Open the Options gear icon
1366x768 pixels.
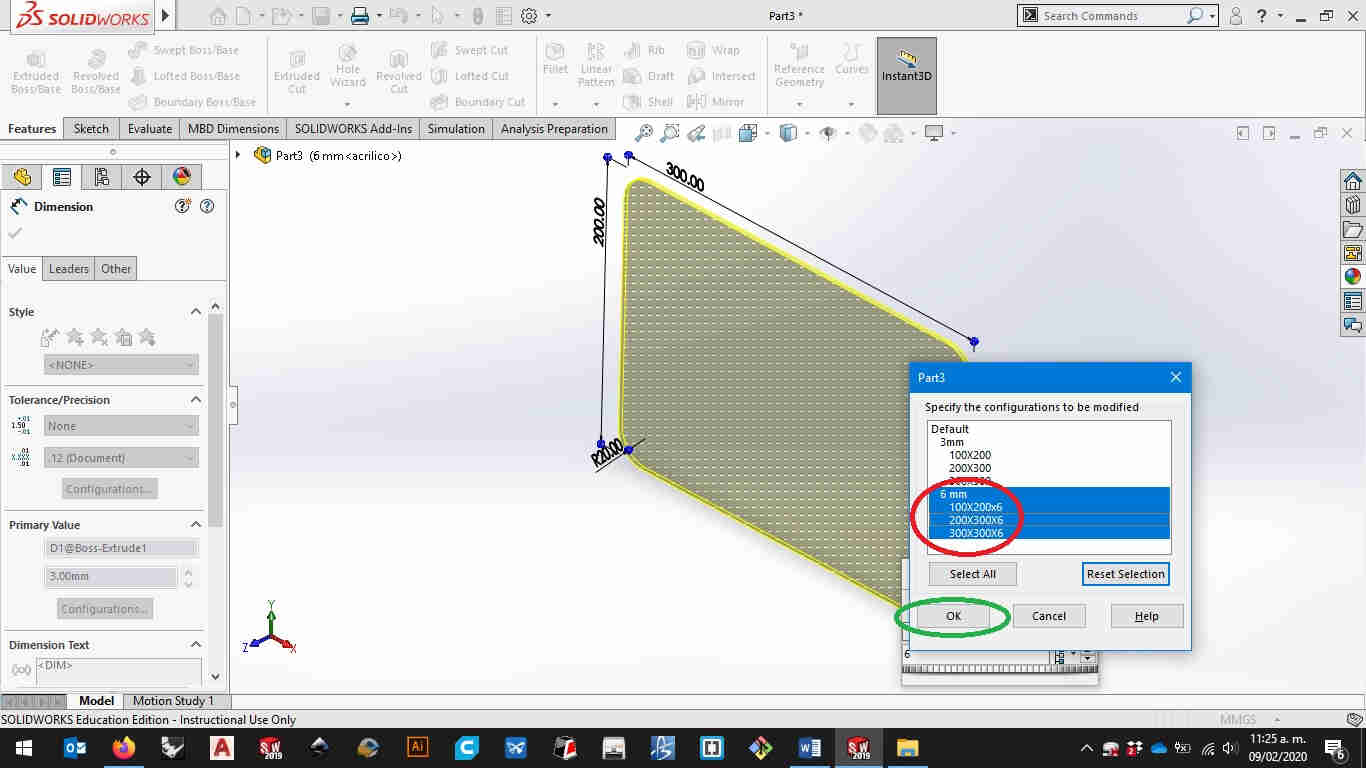[529, 16]
